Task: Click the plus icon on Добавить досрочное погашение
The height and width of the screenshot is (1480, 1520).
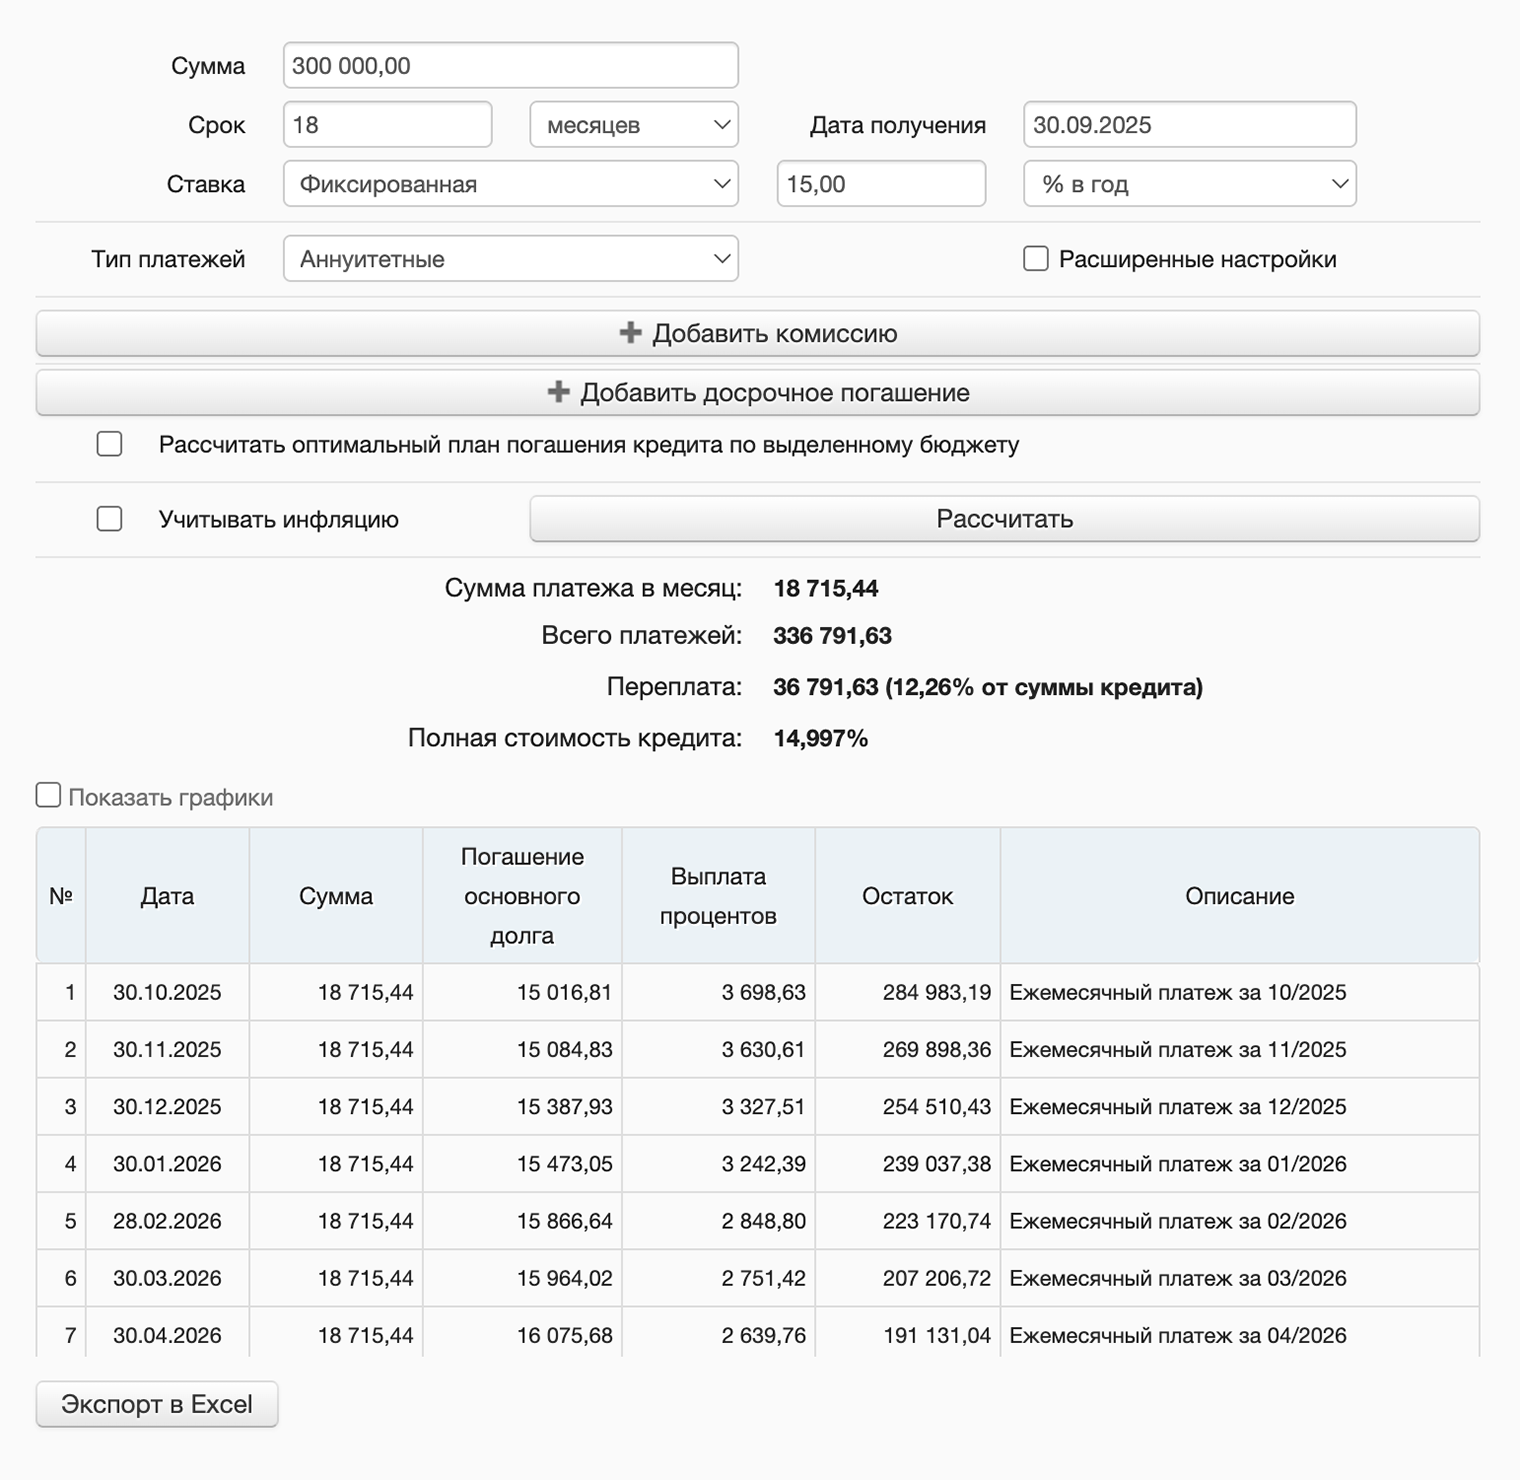Action: [557, 393]
